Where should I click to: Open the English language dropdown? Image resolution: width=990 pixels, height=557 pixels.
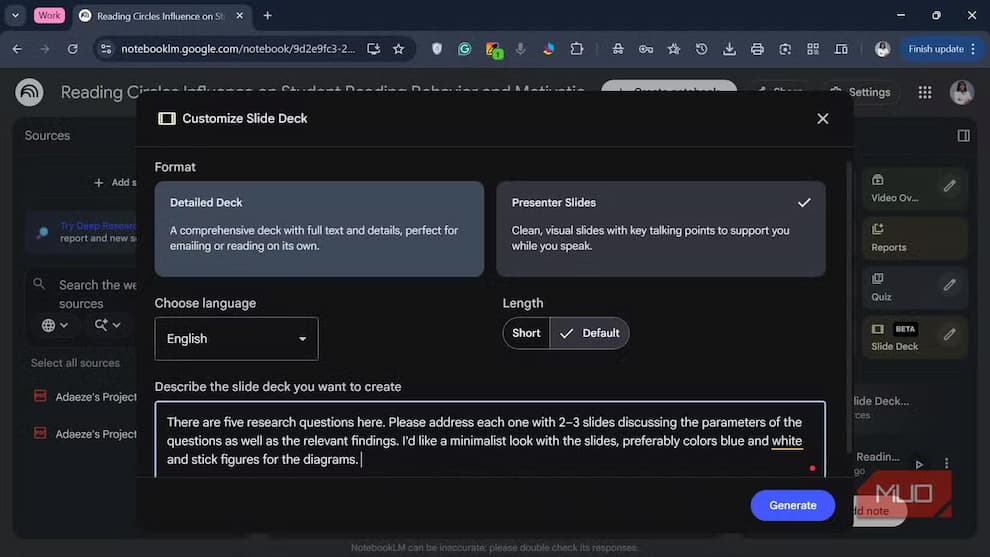click(x=236, y=339)
